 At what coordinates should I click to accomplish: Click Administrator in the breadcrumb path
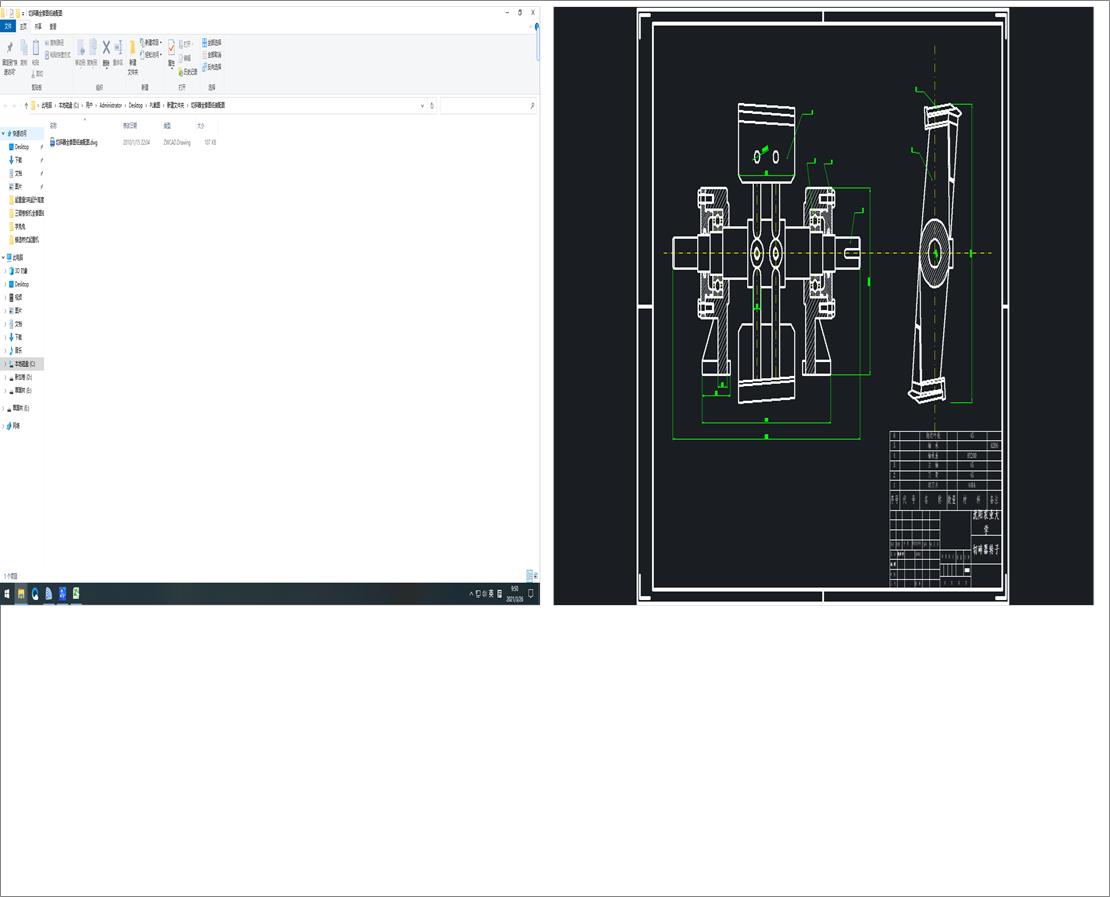(x=110, y=105)
